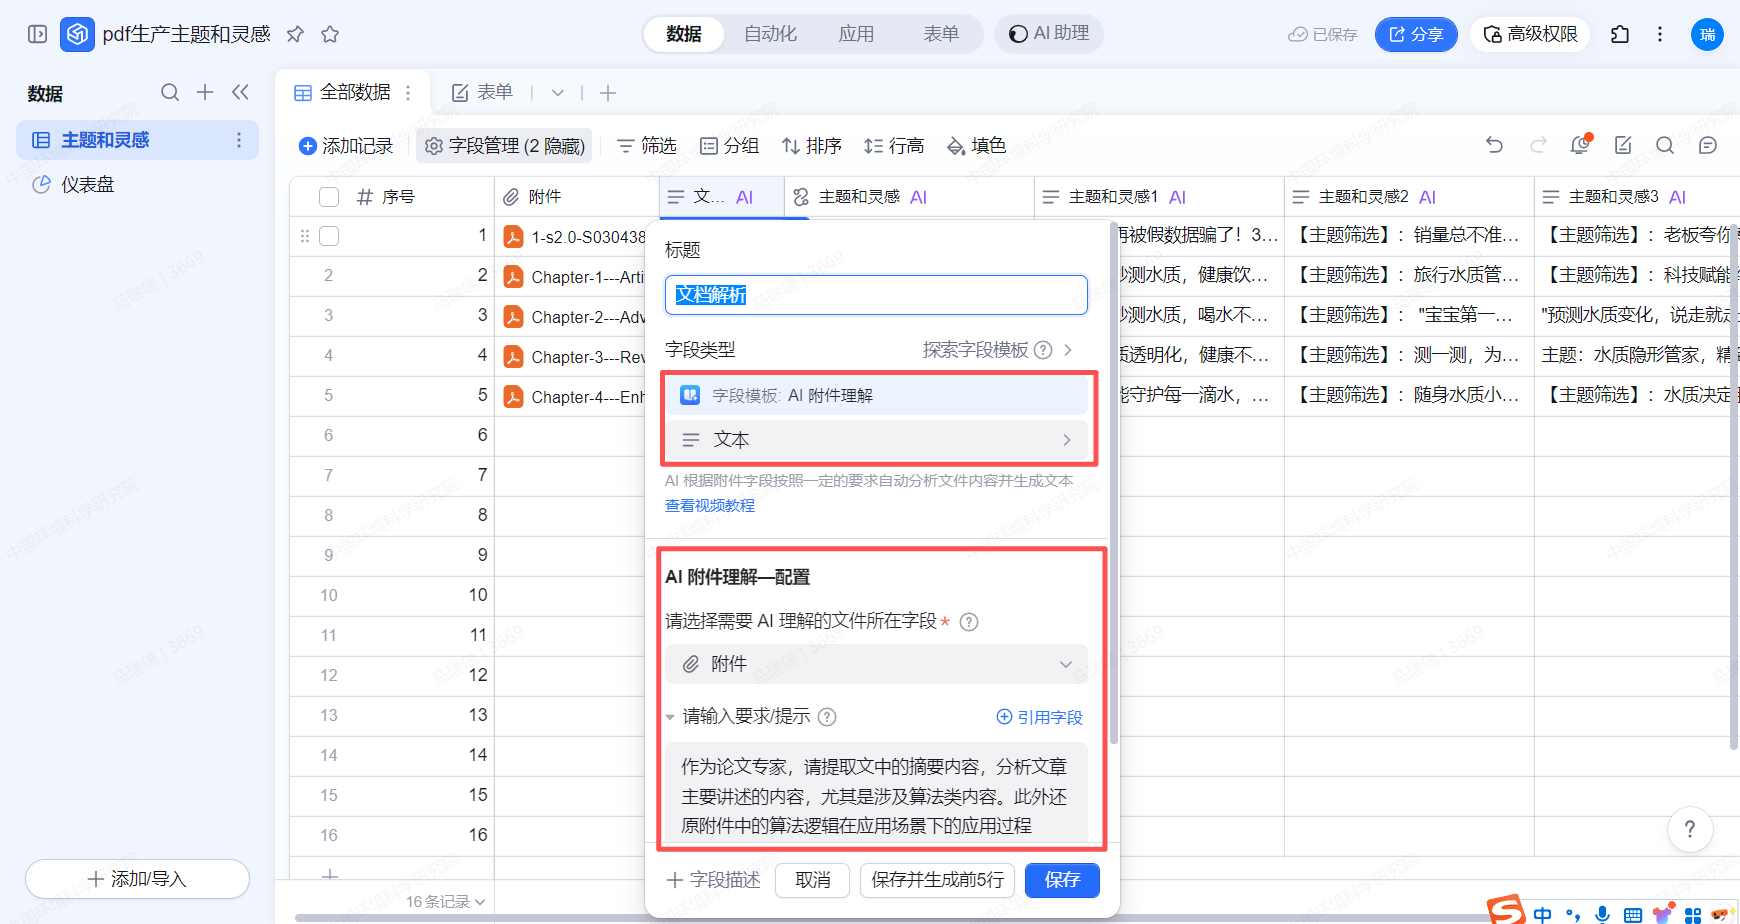
Task: Open the 查看视频教程 link
Action: [x=710, y=506]
